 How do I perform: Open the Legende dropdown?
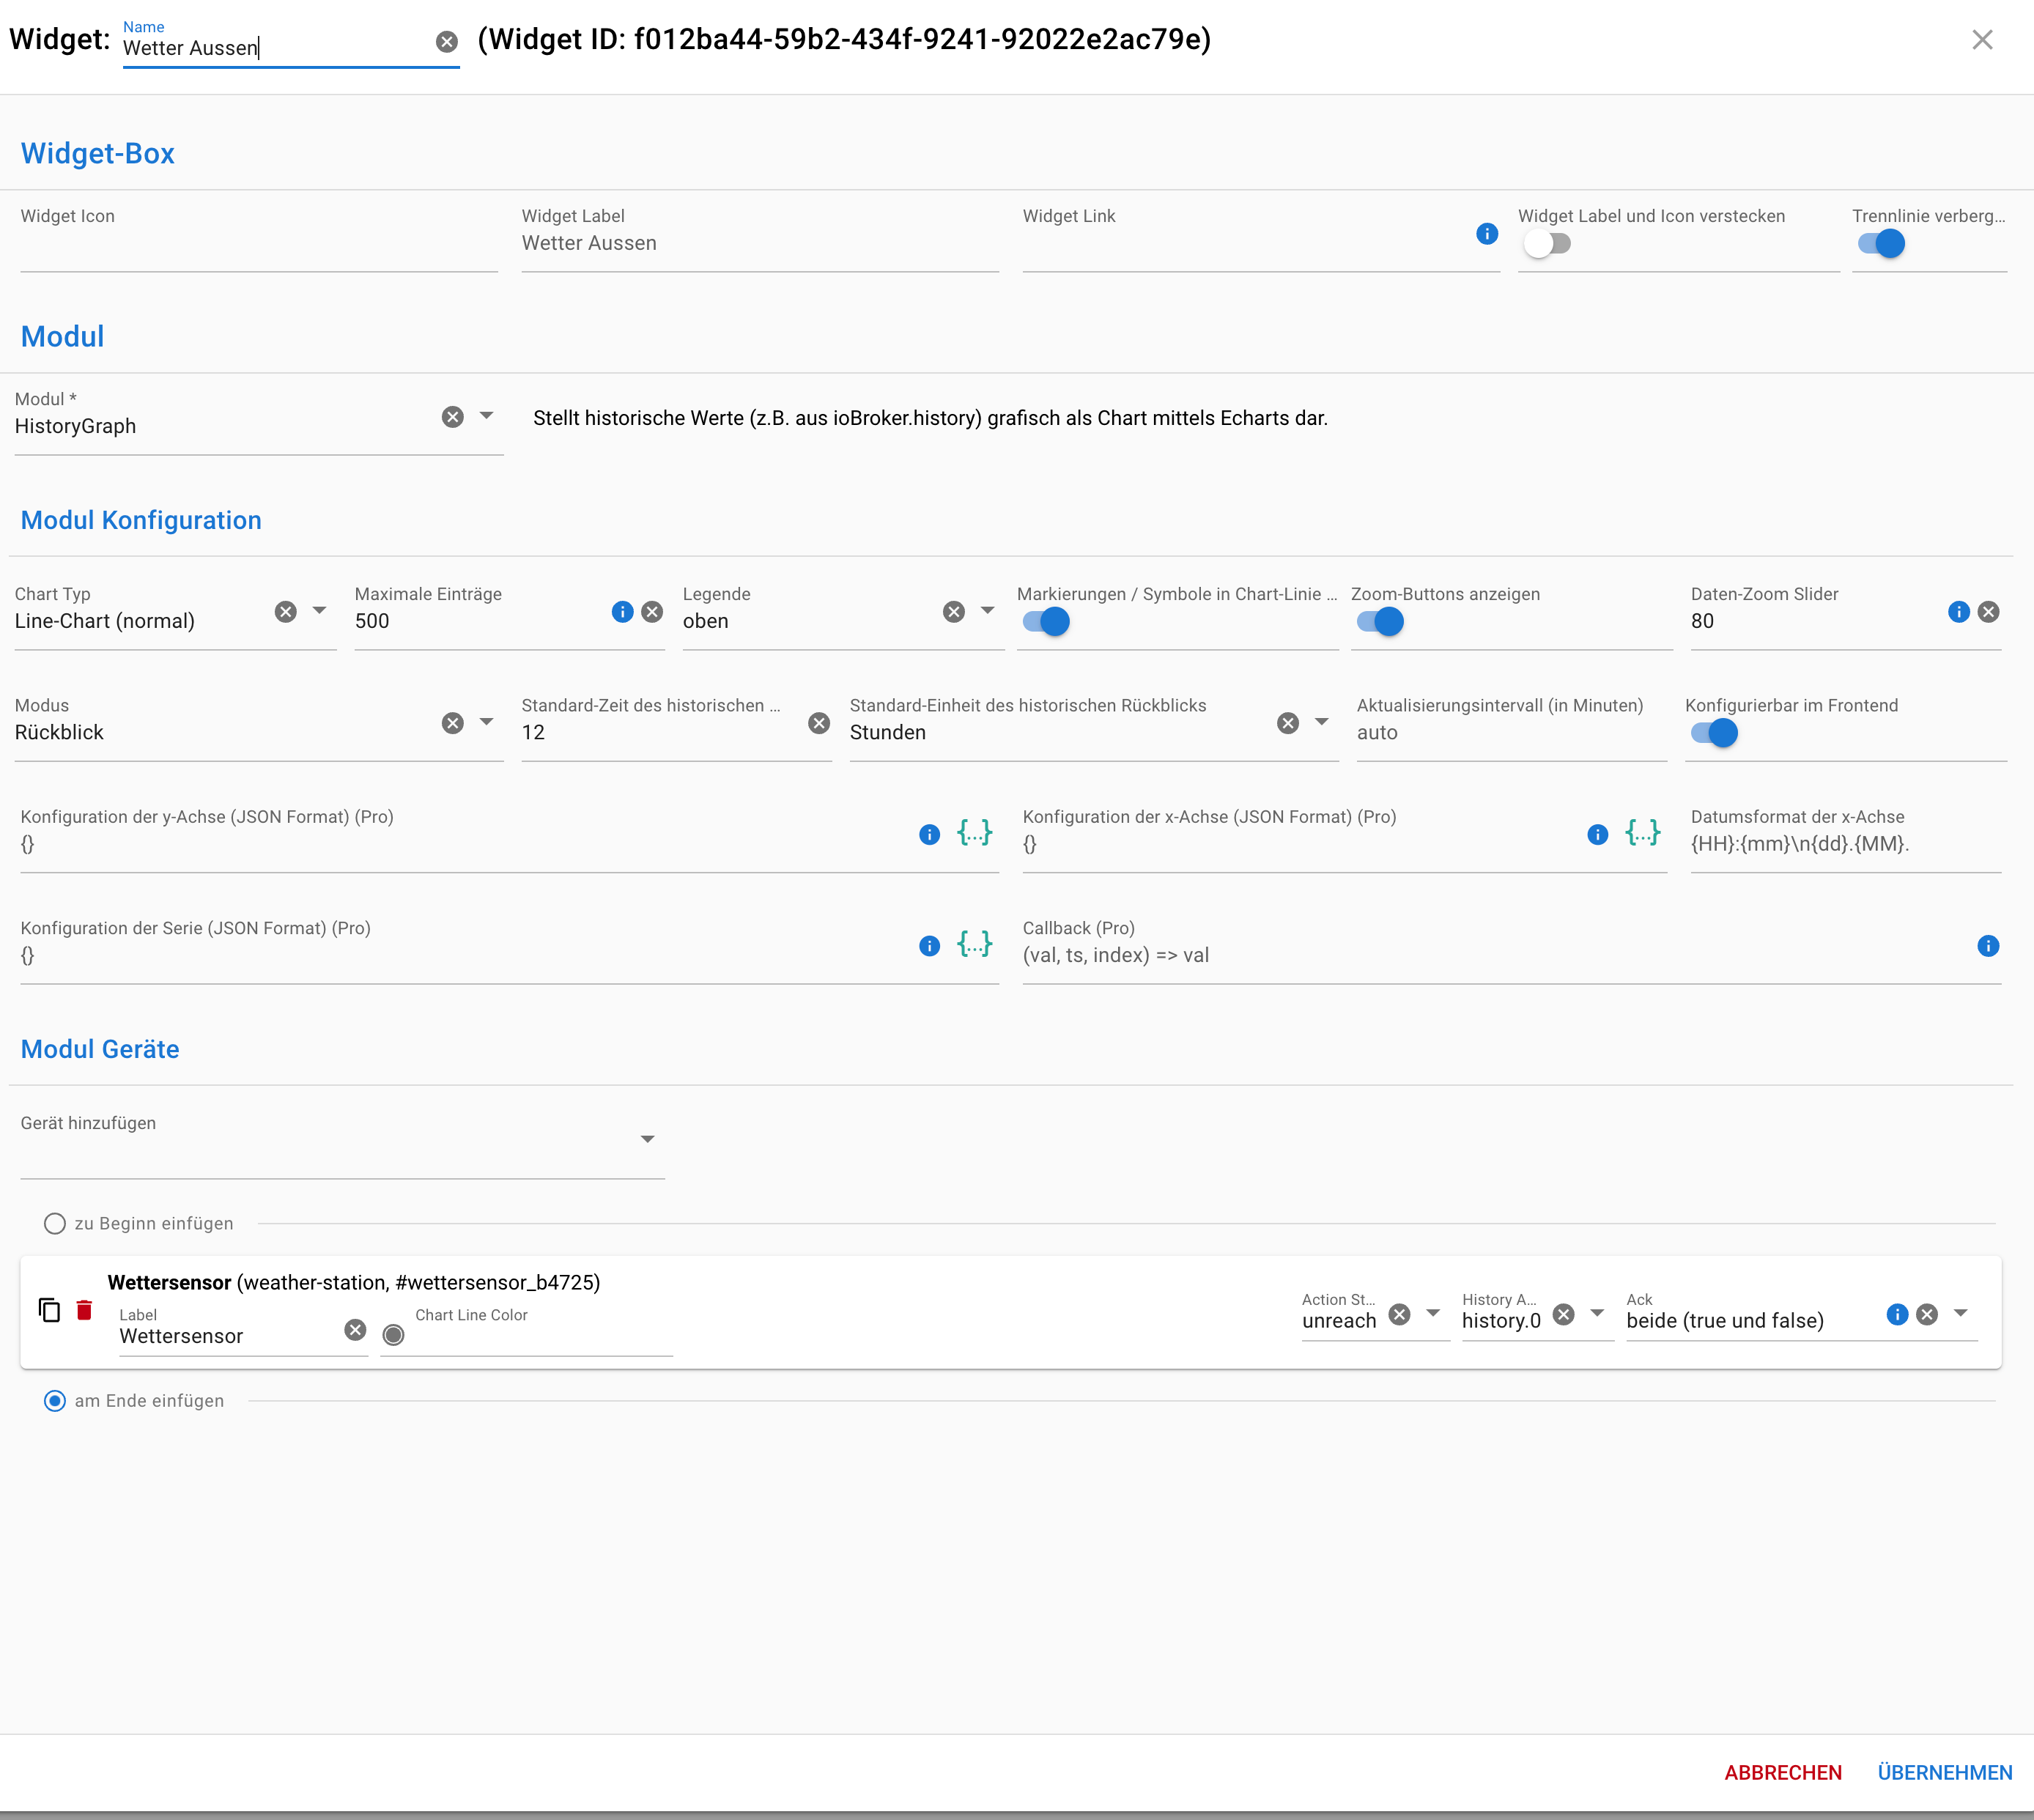(987, 611)
